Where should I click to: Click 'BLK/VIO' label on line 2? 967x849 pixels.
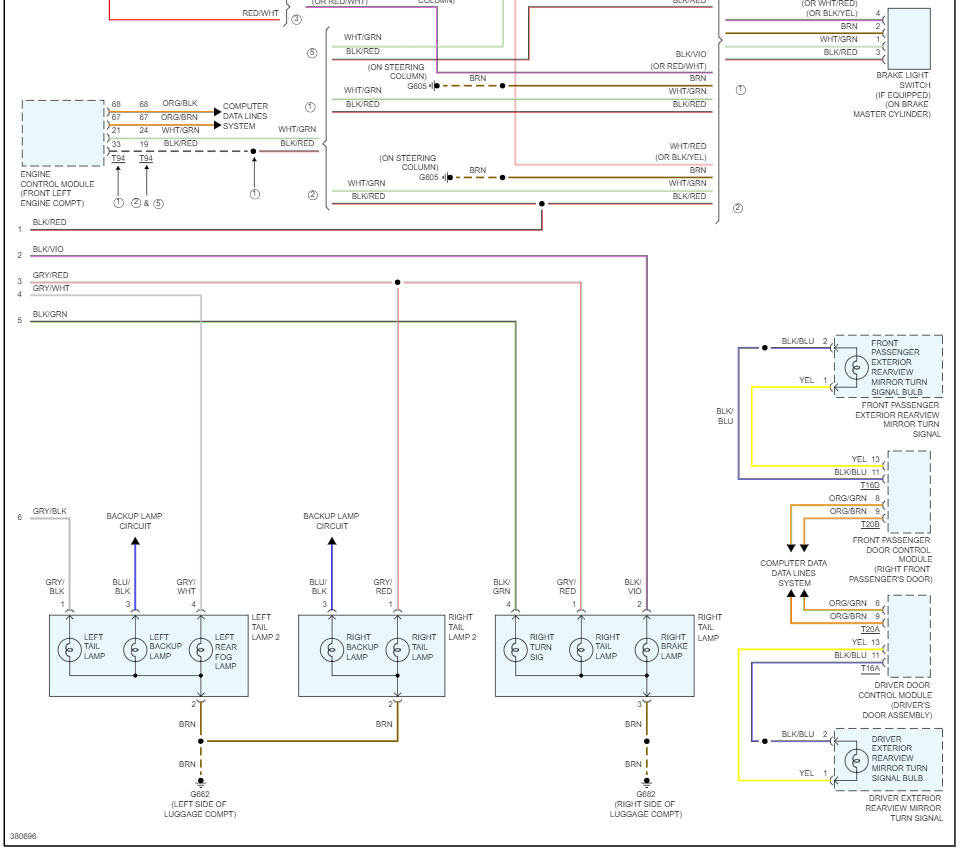(x=48, y=249)
